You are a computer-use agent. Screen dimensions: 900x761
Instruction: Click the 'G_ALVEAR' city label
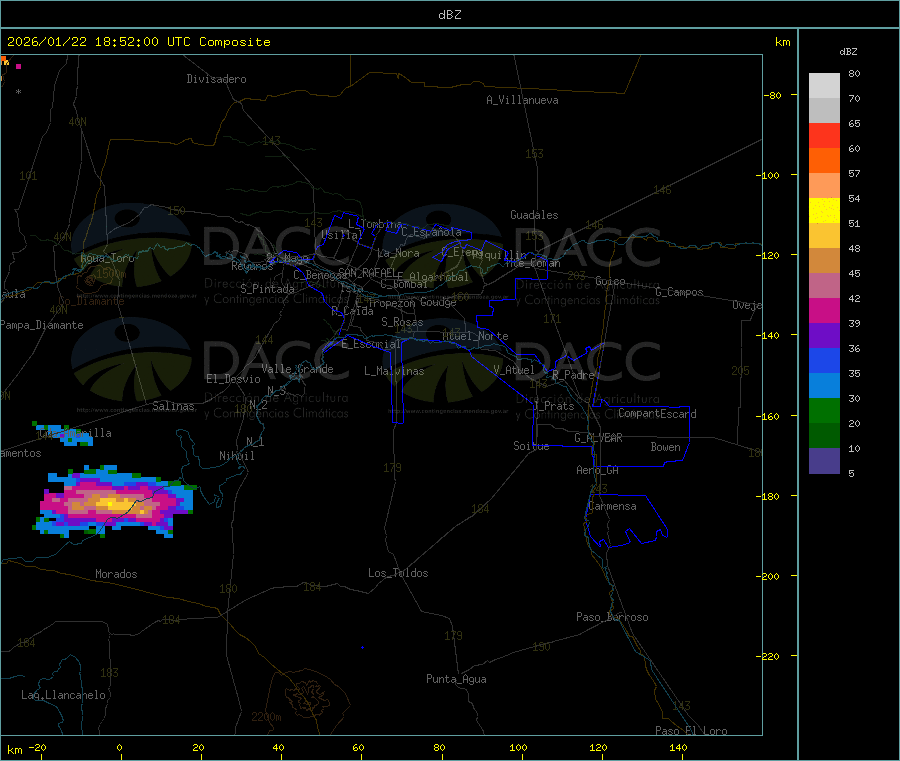click(x=598, y=438)
